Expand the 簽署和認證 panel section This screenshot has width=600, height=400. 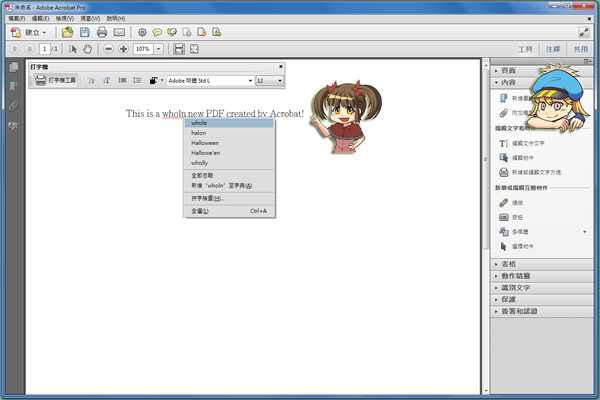click(542, 311)
